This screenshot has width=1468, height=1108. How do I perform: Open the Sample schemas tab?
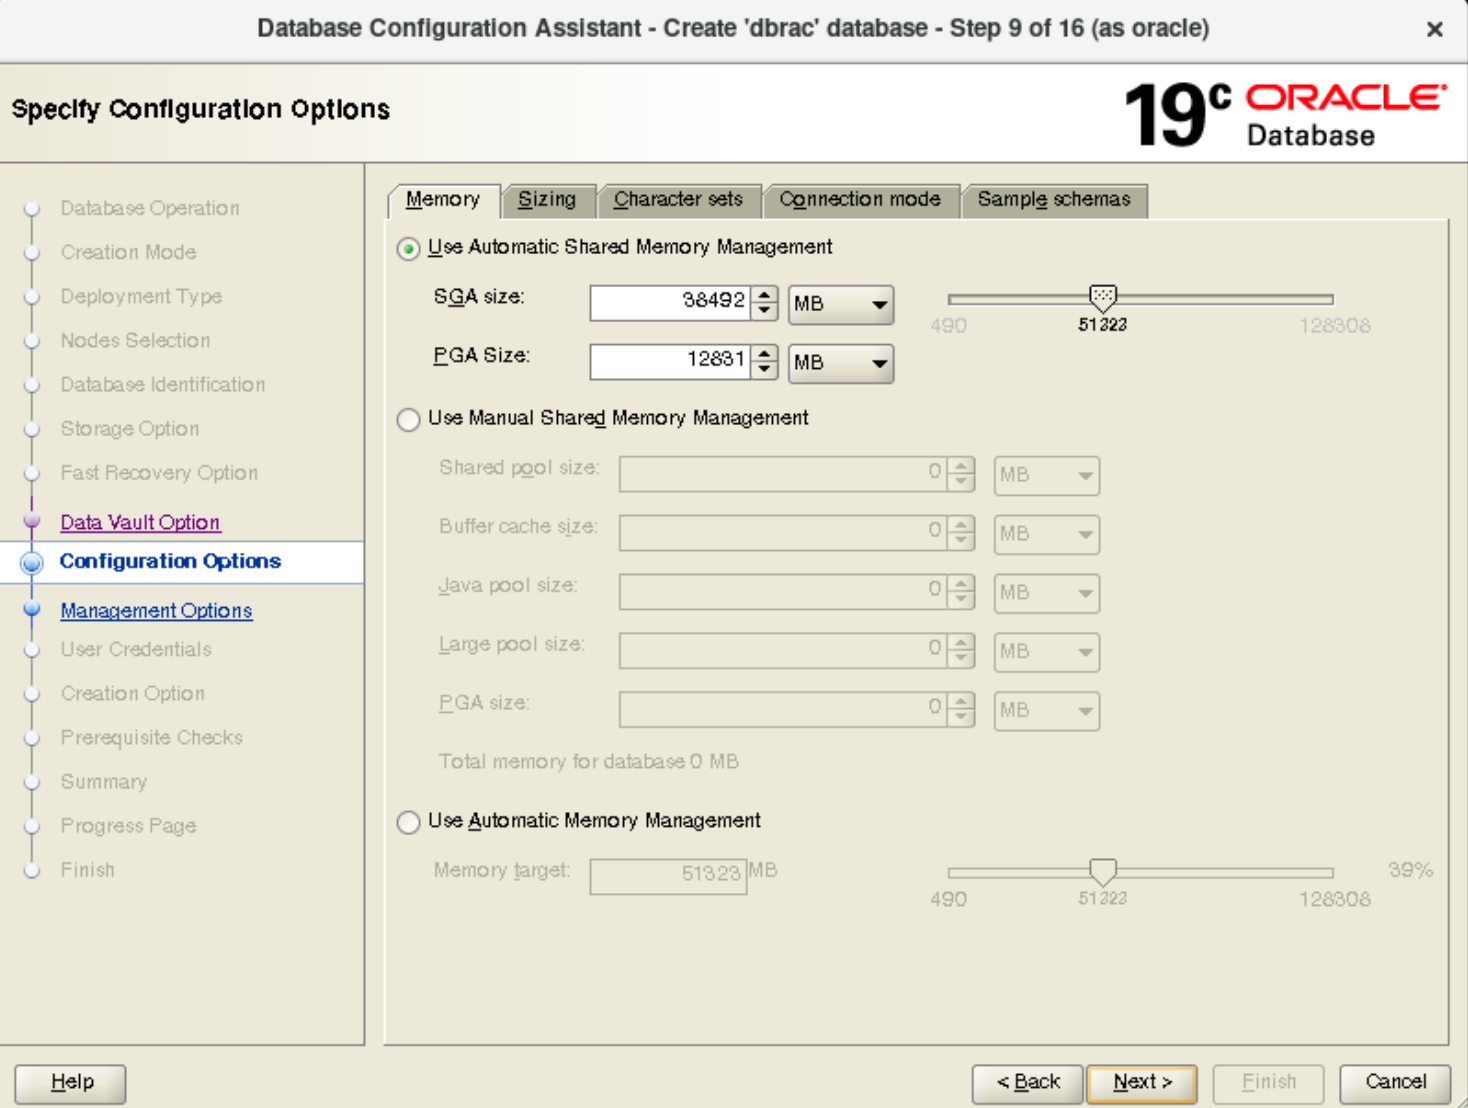point(1054,200)
